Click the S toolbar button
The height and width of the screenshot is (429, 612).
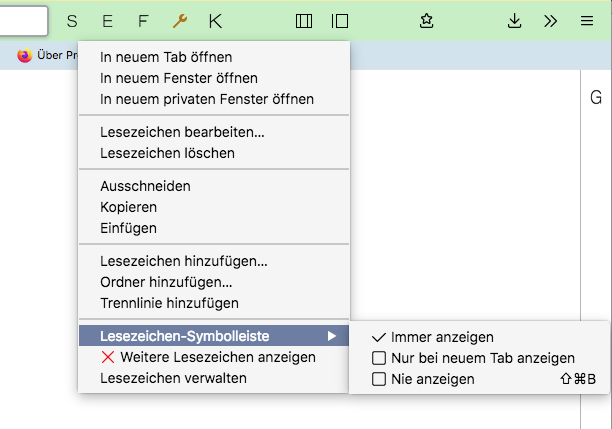[72, 20]
